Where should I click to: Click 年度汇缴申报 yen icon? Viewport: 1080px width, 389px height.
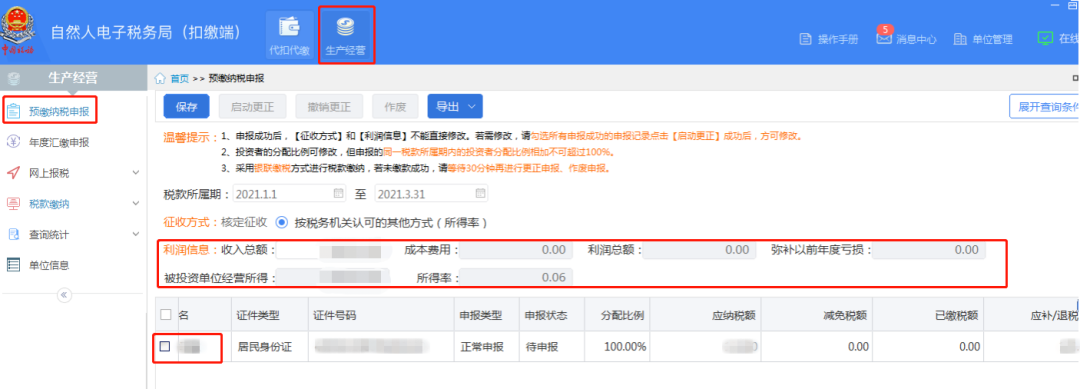[13, 142]
